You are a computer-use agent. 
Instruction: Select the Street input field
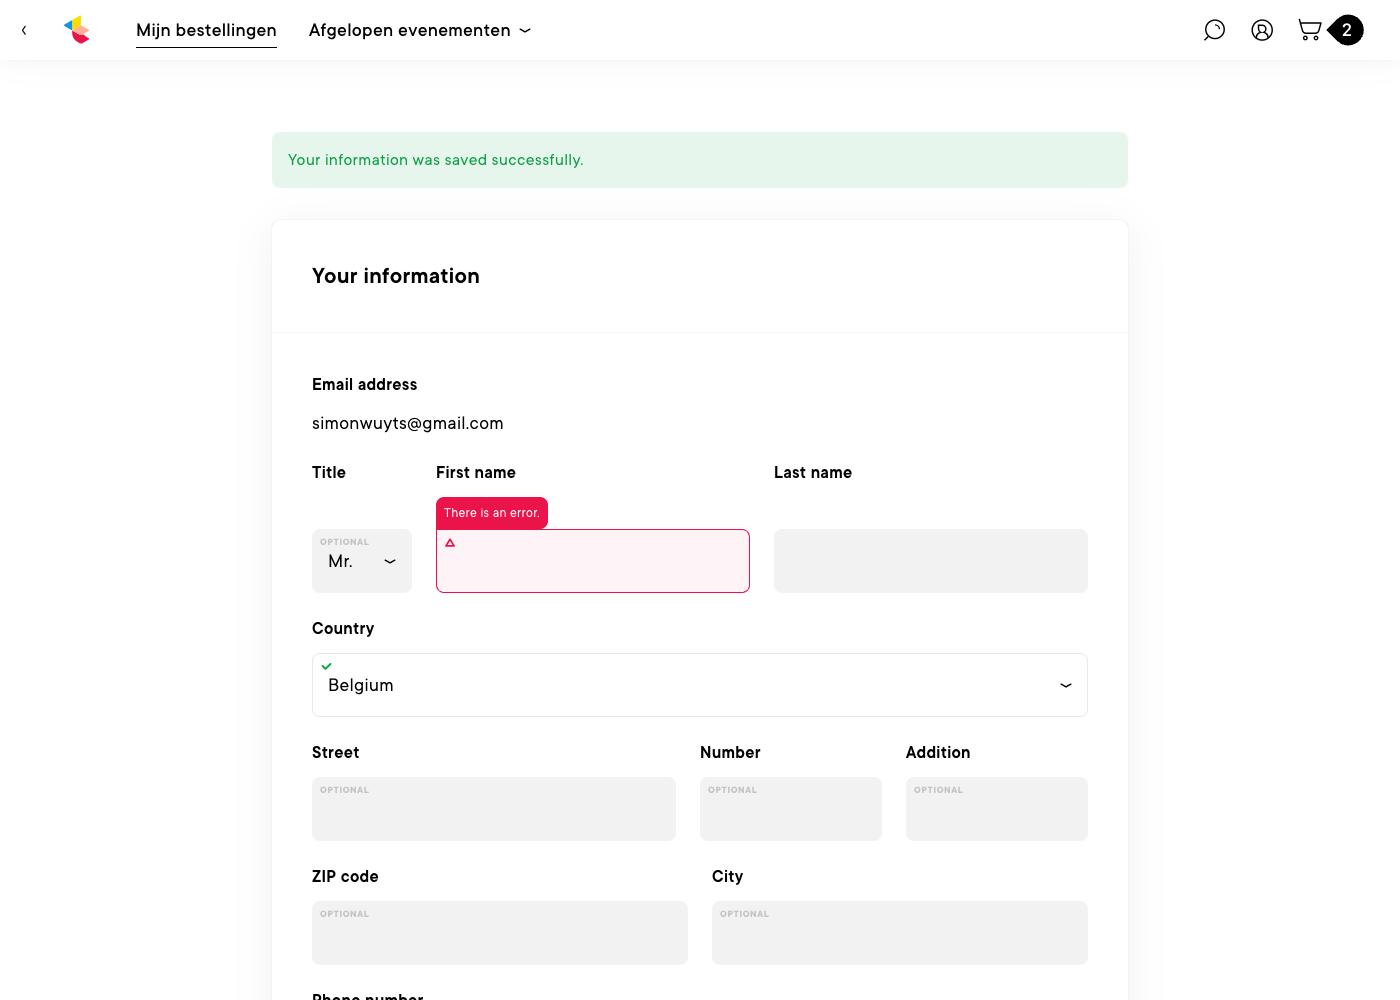pyautogui.click(x=494, y=809)
